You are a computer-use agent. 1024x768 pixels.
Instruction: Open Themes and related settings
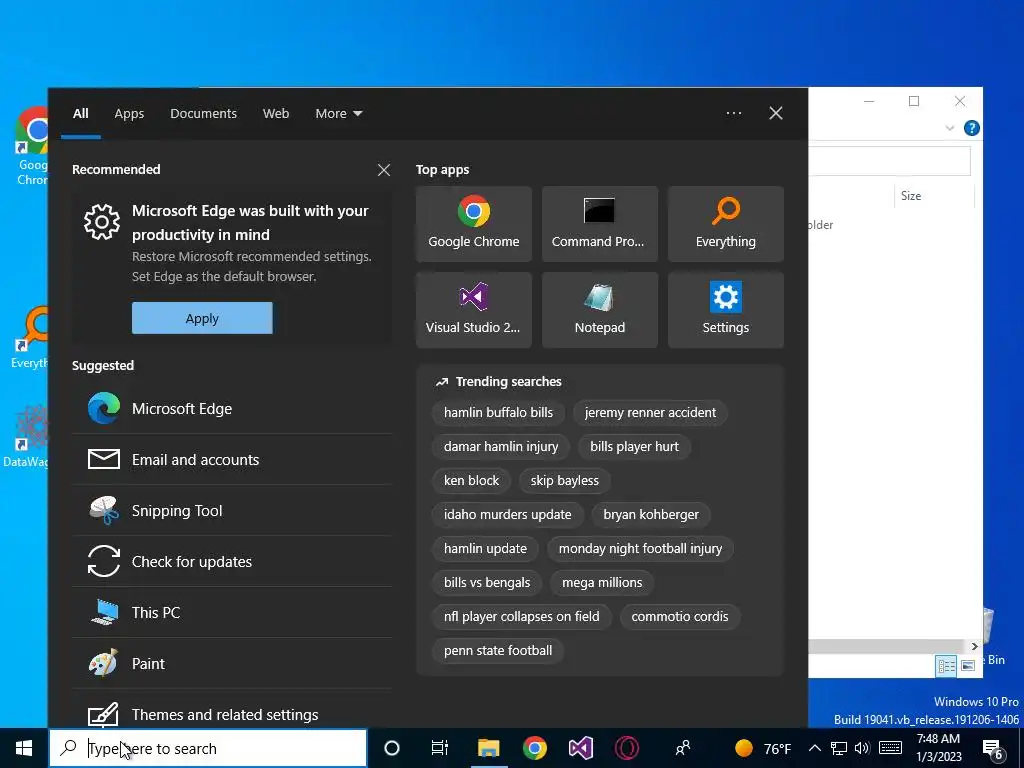click(232, 712)
